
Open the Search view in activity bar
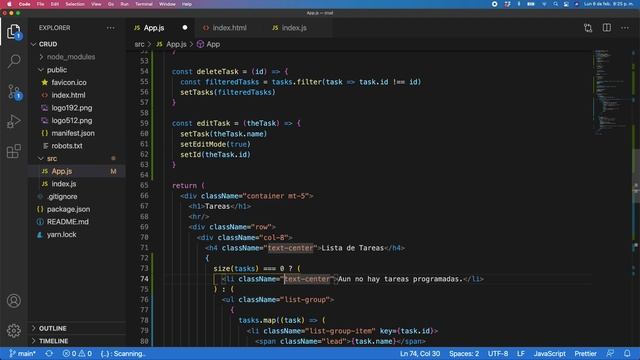14,61
